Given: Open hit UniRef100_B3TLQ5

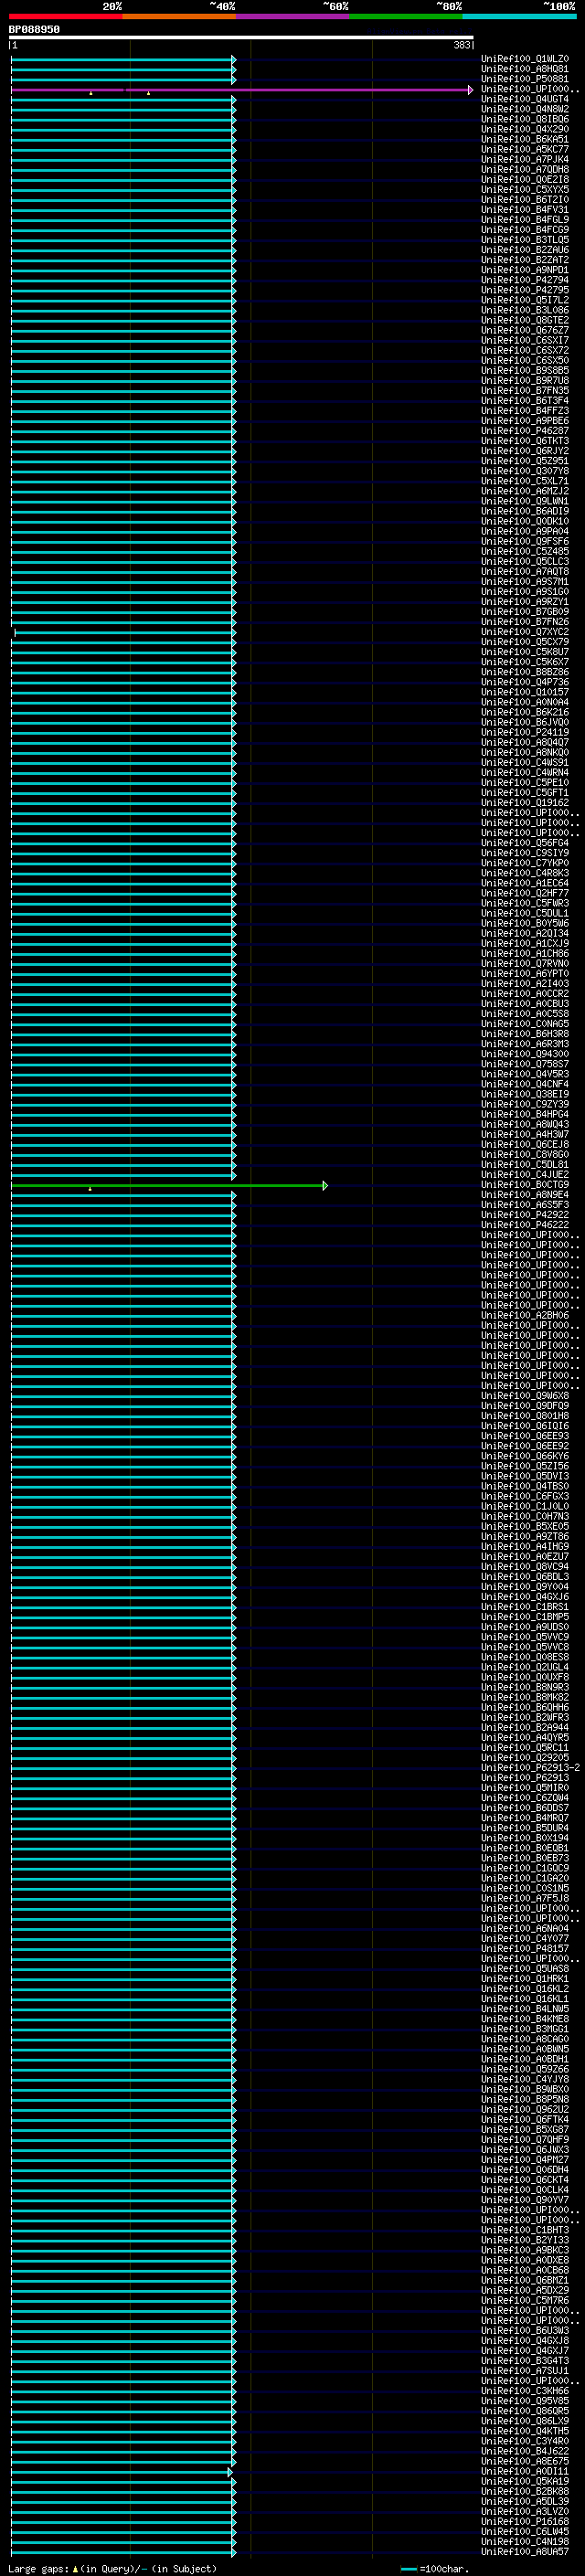Looking at the screenshot, I should [x=525, y=240].
